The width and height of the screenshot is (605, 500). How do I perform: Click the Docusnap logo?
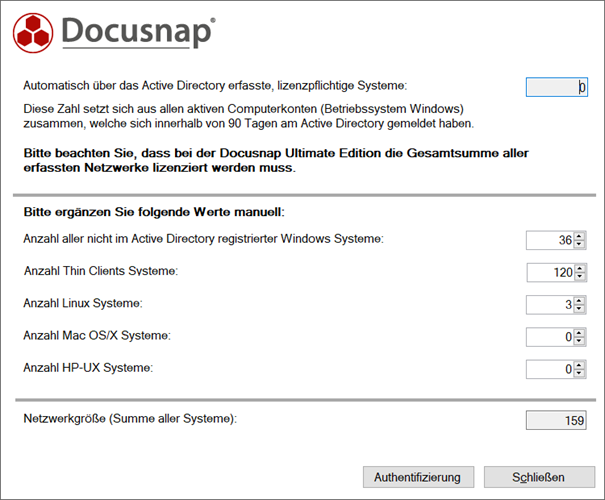point(114,33)
